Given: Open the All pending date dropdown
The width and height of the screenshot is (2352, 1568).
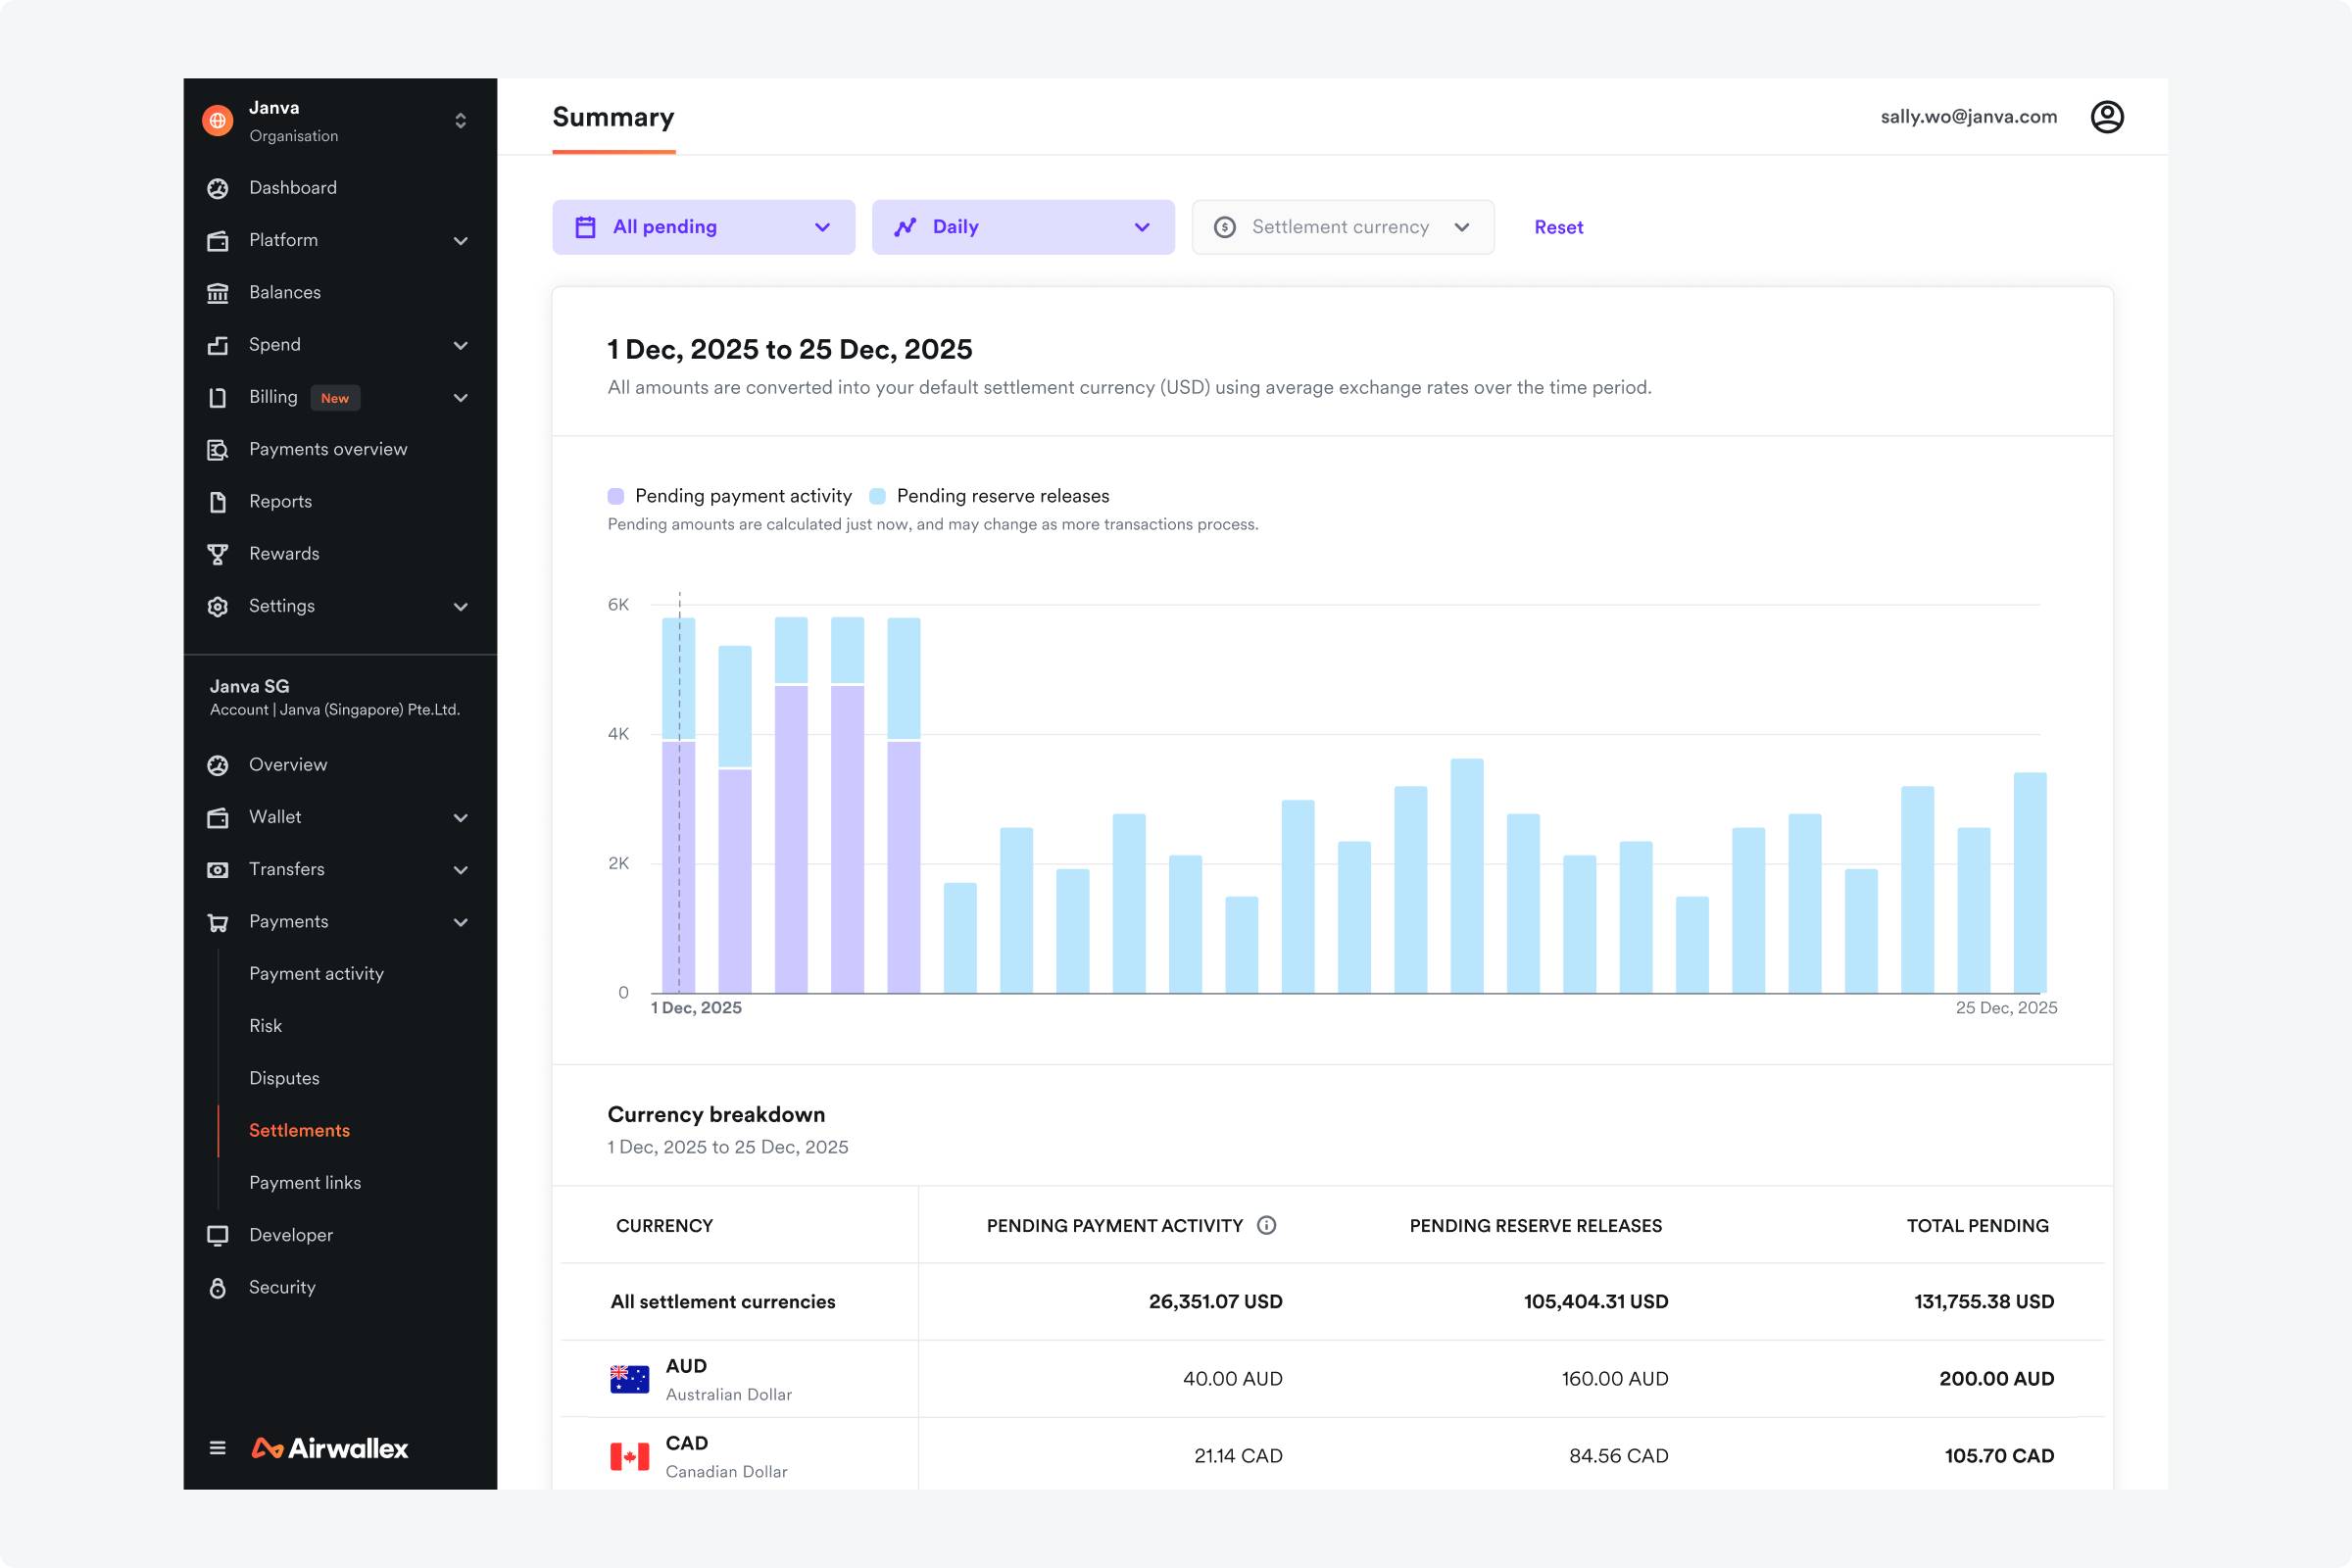Looking at the screenshot, I should [x=703, y=227].
